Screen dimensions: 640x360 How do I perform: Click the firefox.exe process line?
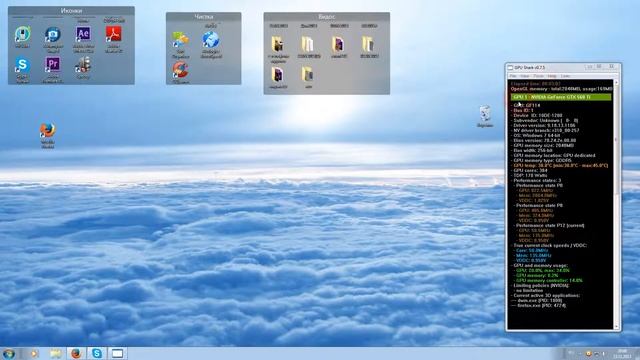click(x=538, y=305)
